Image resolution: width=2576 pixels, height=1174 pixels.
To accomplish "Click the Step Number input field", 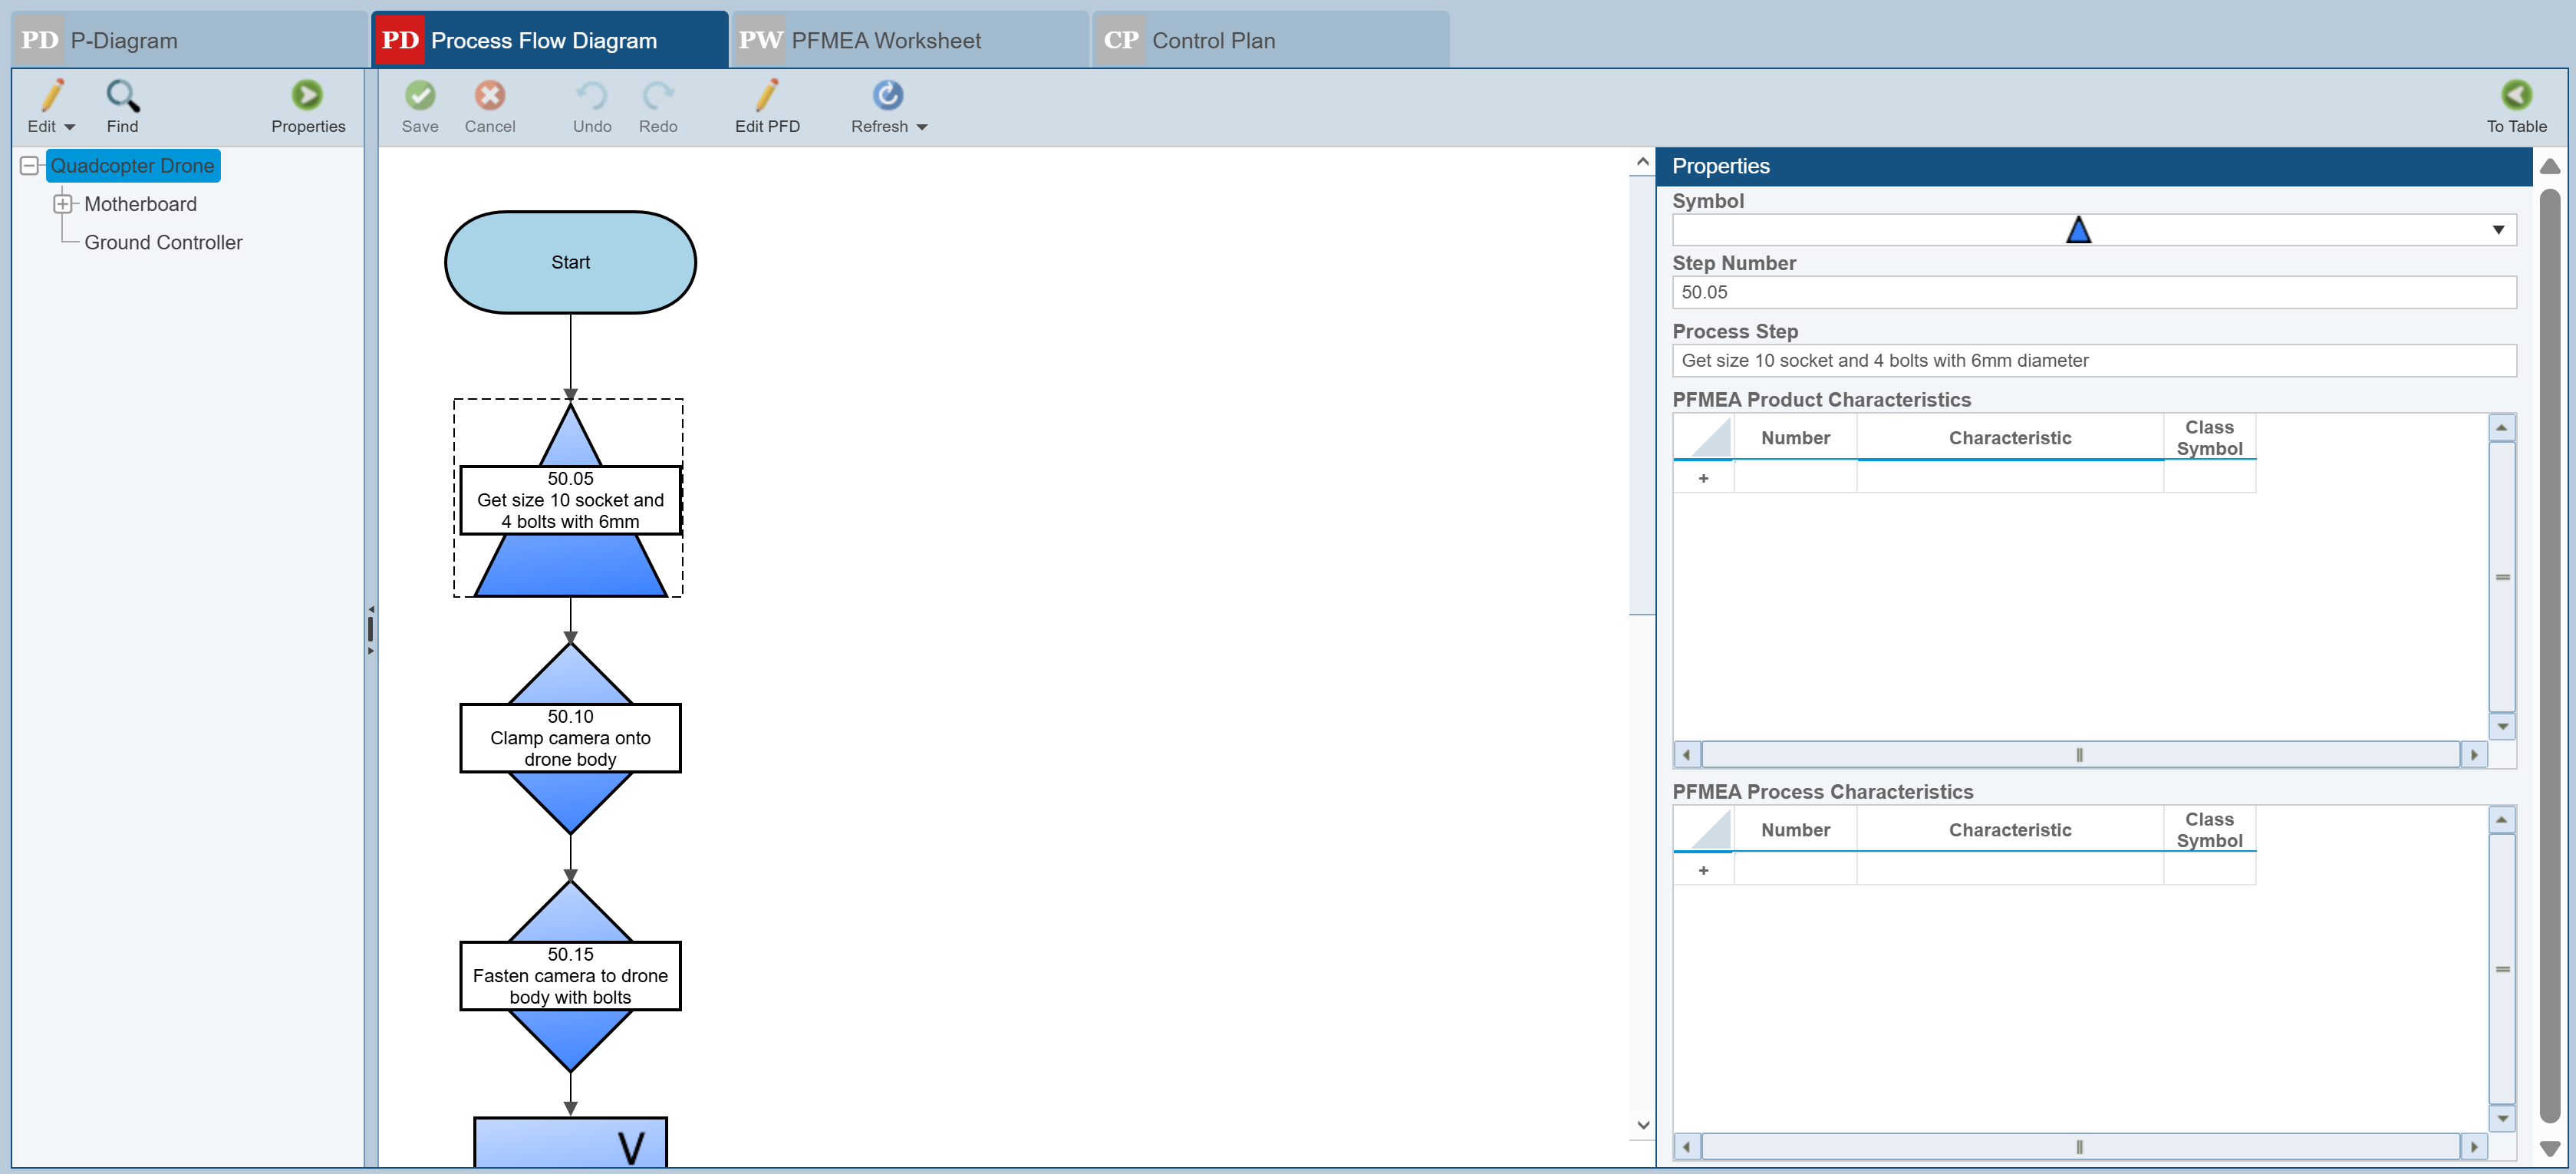I will click(2093, 293).
